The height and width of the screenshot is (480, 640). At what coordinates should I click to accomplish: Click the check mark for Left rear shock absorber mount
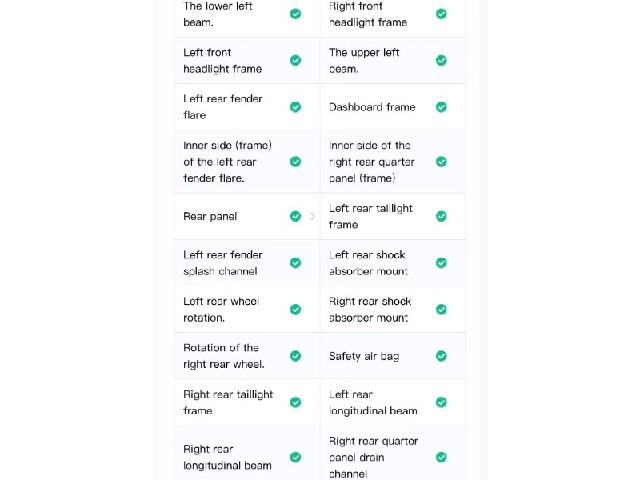coord(441,263)
